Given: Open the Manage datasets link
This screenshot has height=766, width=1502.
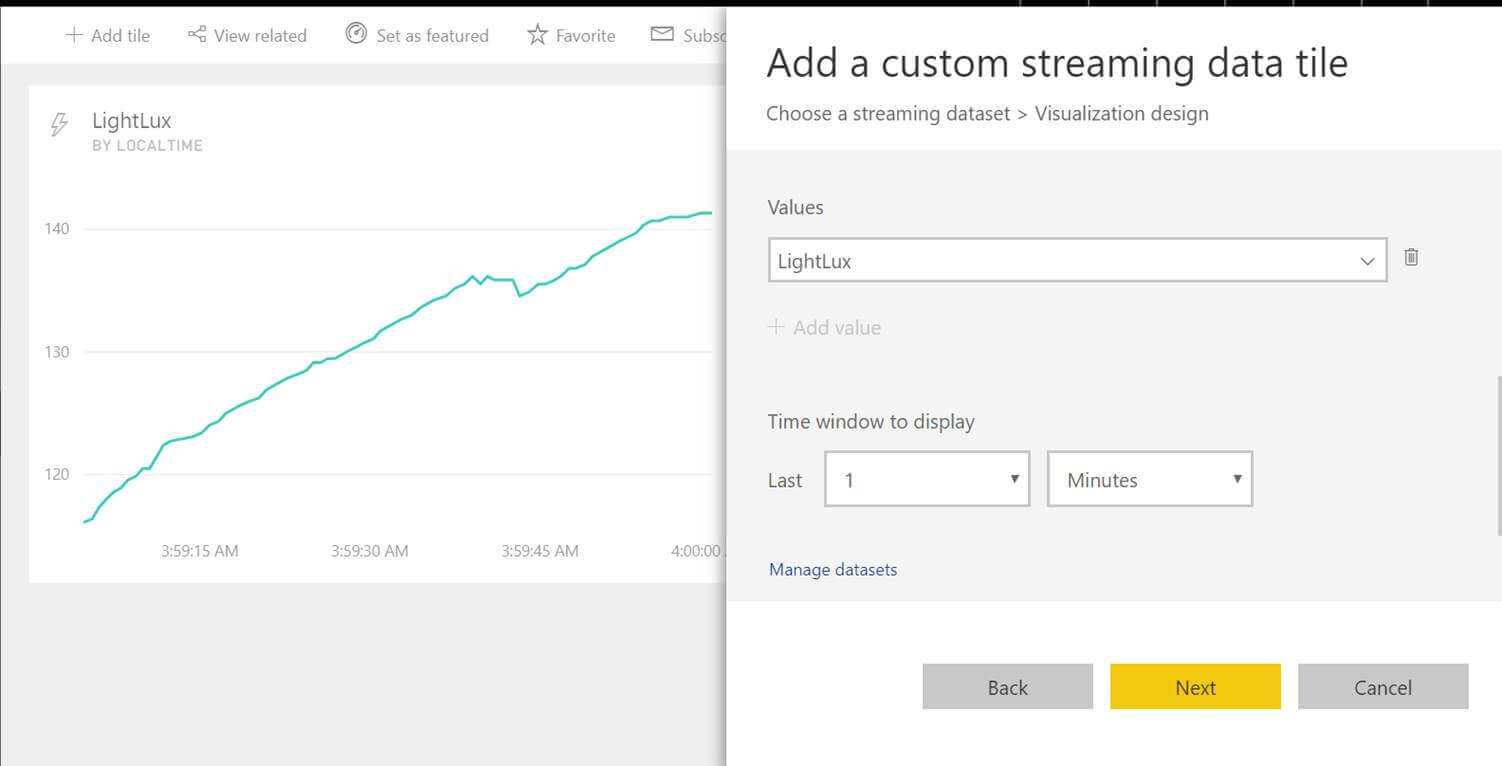Looking at the screenshot, I should [x=833, y=569].
